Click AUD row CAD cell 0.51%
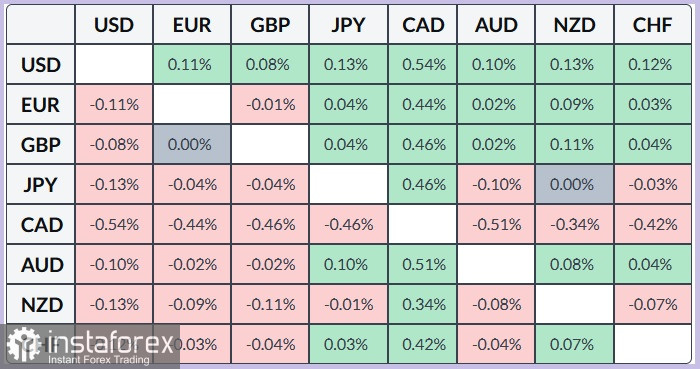Screen dimensions: 700x369 click(x=423, y=265)
